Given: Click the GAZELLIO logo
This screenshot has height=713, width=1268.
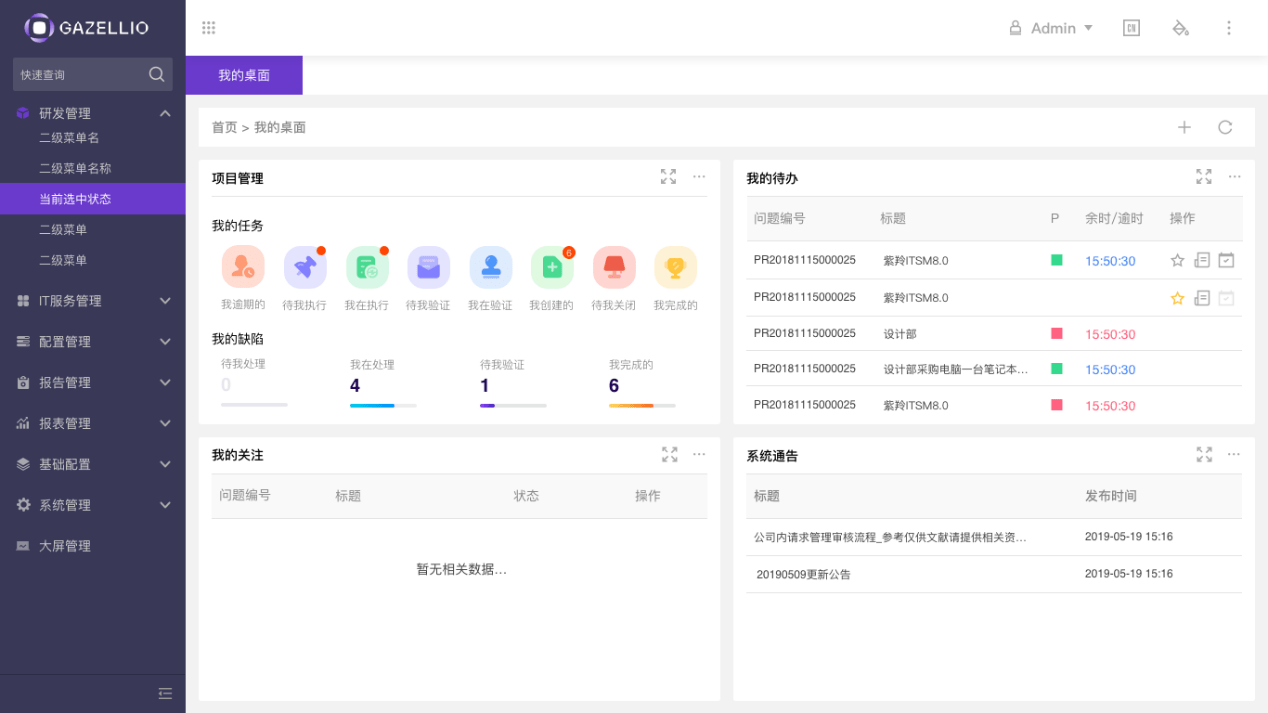Looking at the screenshot, I should click(86, 28).
